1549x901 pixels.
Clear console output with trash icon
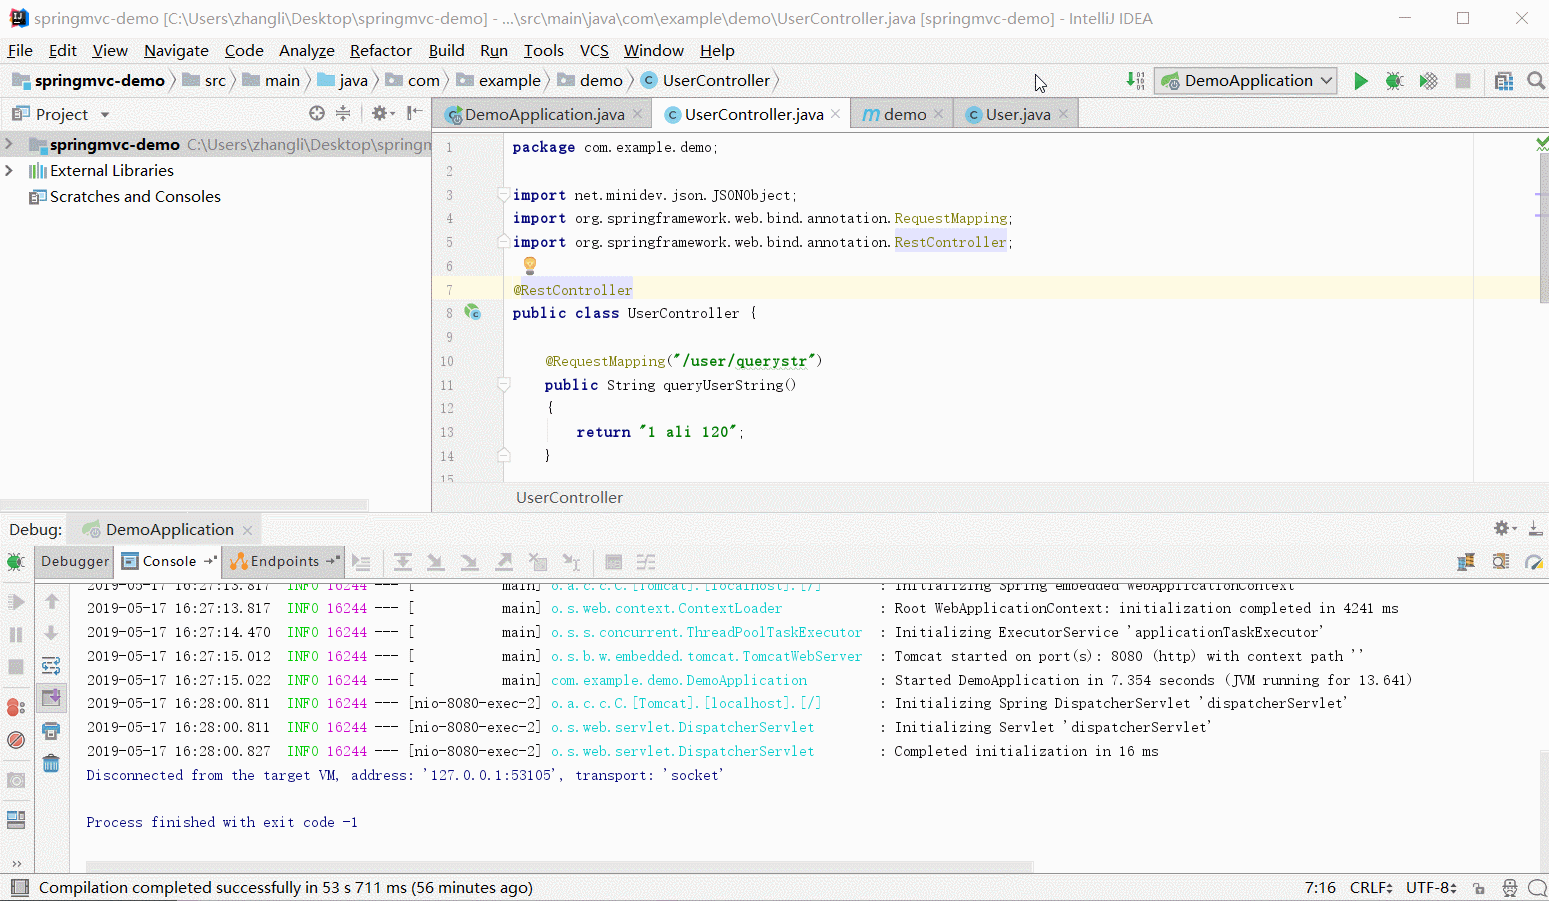coord(51,764)
